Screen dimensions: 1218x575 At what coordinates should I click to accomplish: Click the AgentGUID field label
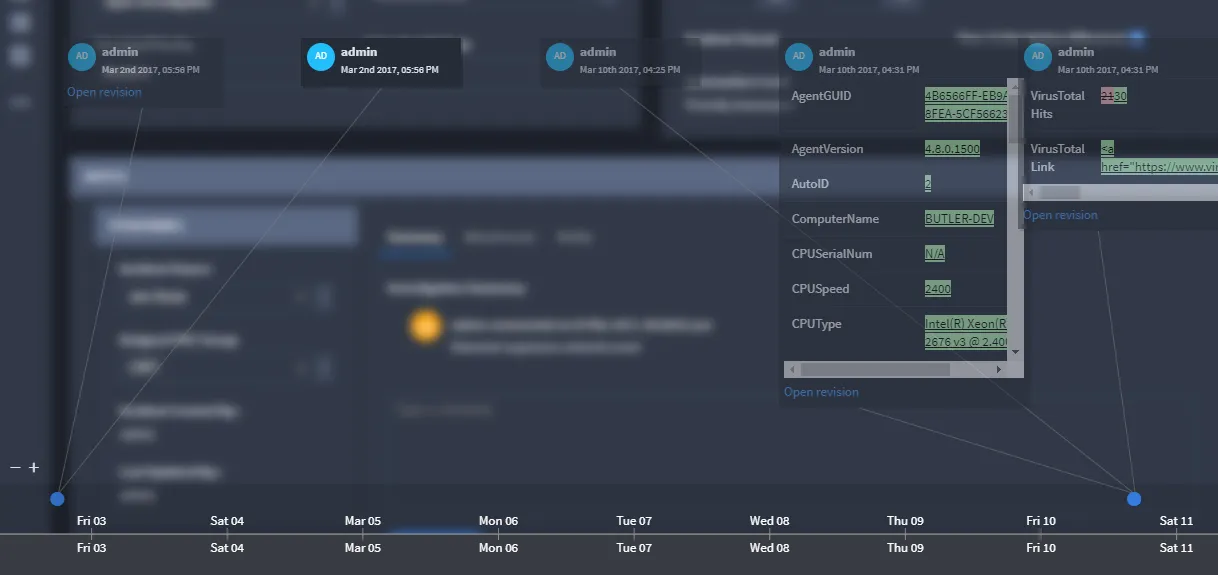(821, 96)
